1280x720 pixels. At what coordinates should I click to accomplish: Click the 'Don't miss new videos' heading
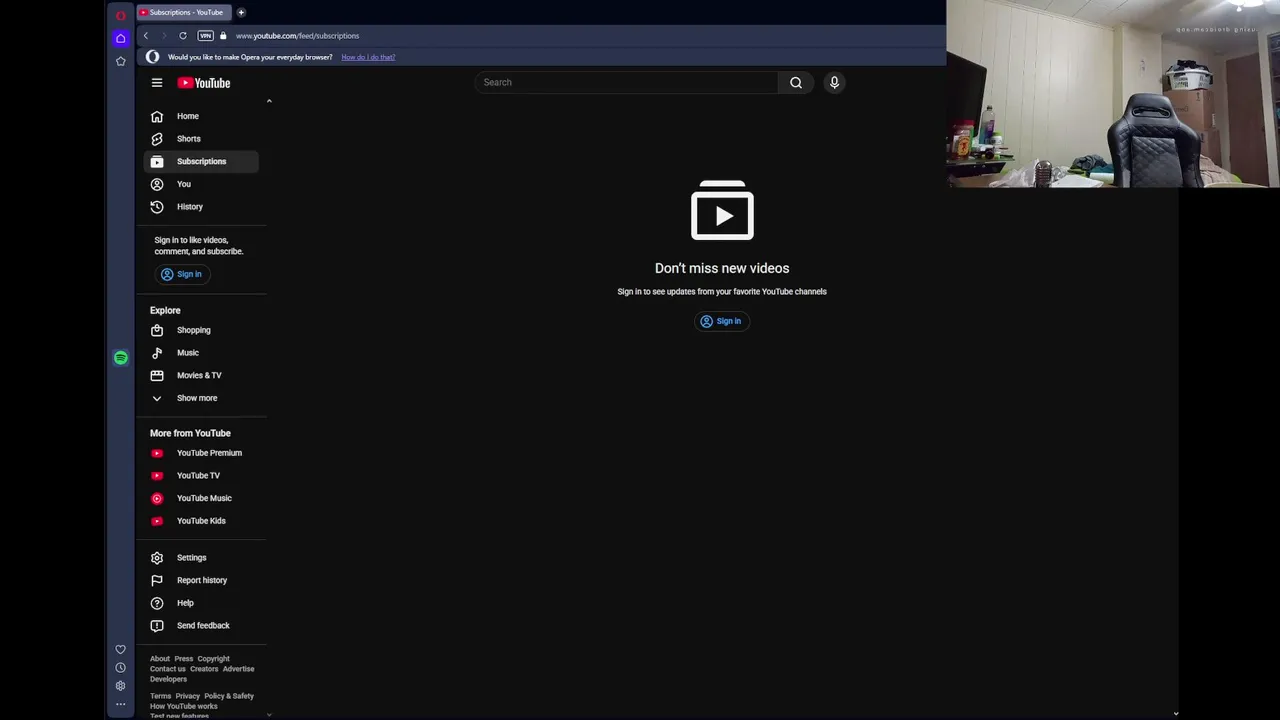[x=722, y=268]
